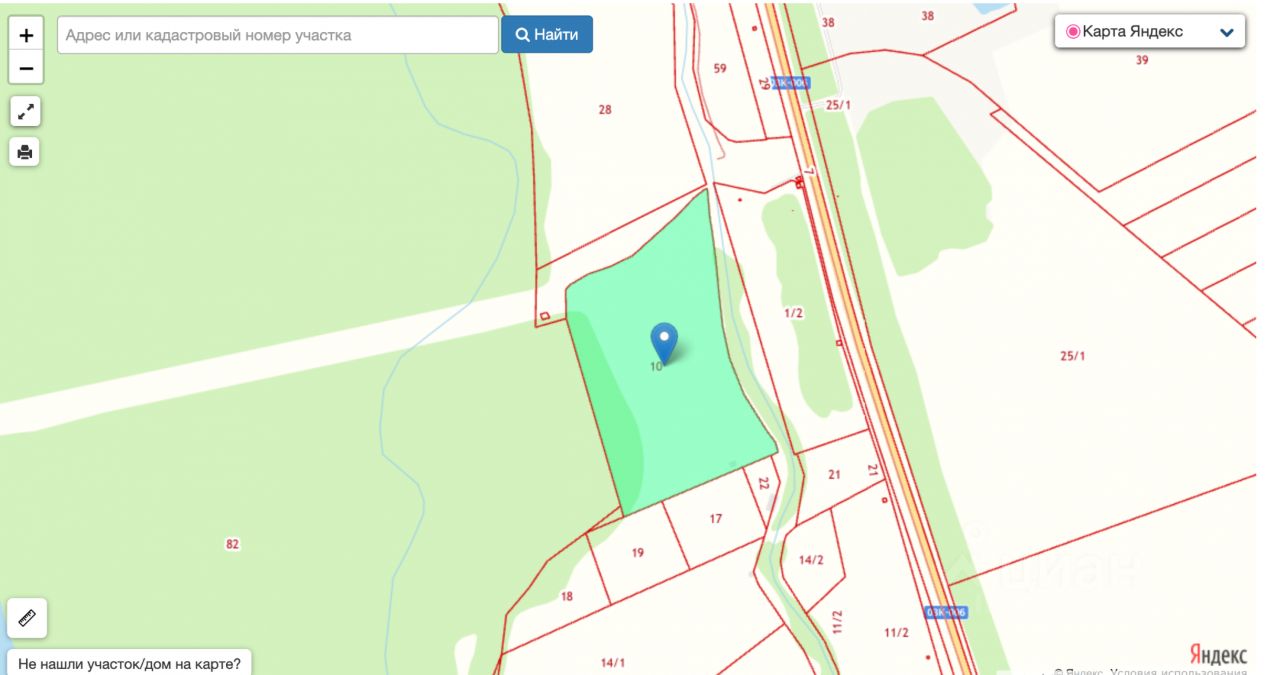Select the pink radio dot of Карта Яндекс
This screenshot has height=675, width=1280.
click(x=1073, y=31)
